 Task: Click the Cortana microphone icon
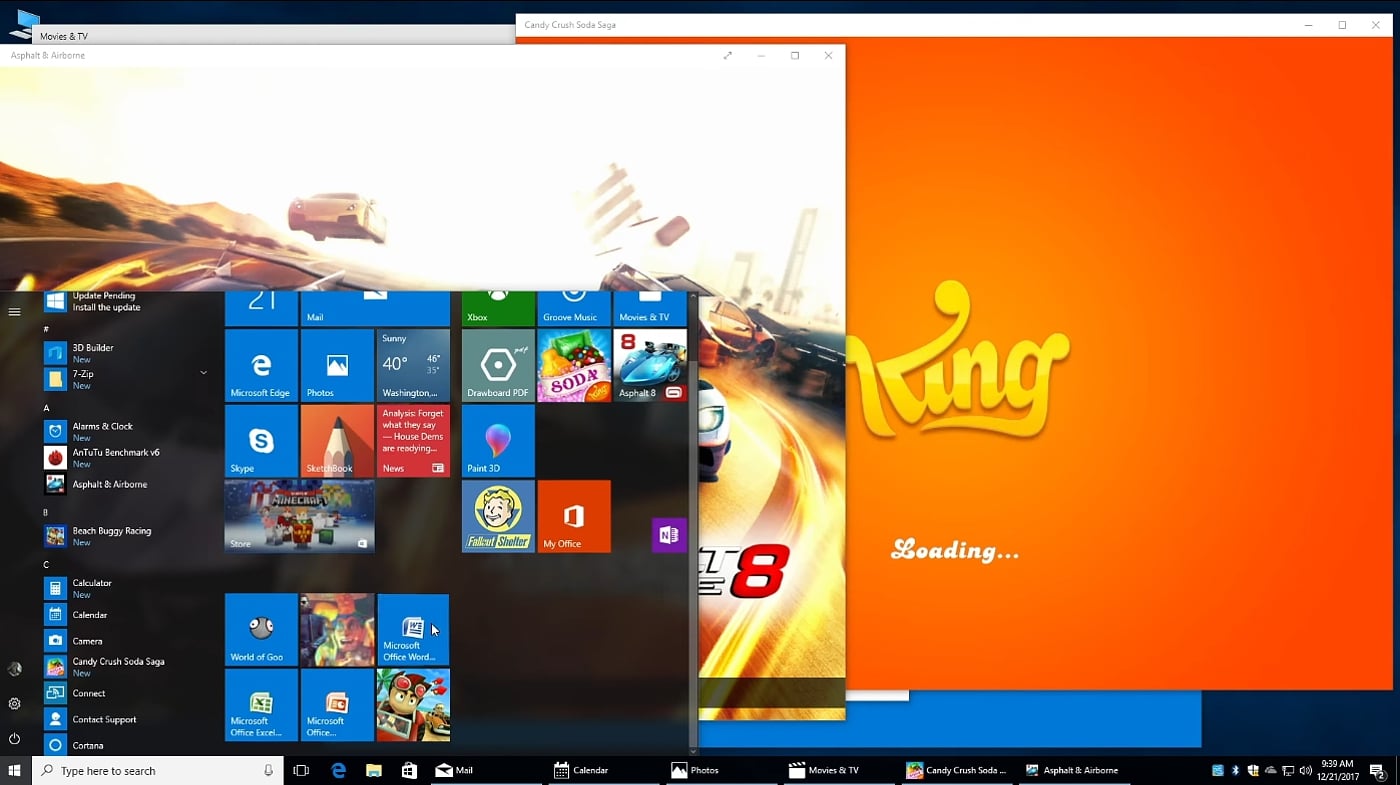[268, 771]
